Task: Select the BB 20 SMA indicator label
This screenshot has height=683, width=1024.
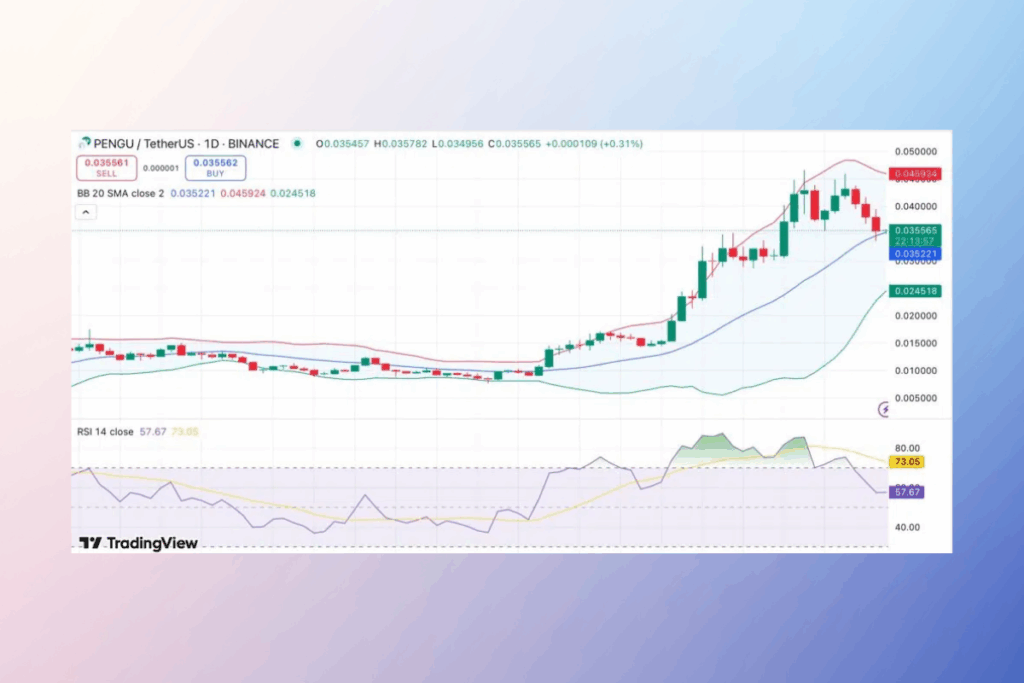Action: coord(121,192)
